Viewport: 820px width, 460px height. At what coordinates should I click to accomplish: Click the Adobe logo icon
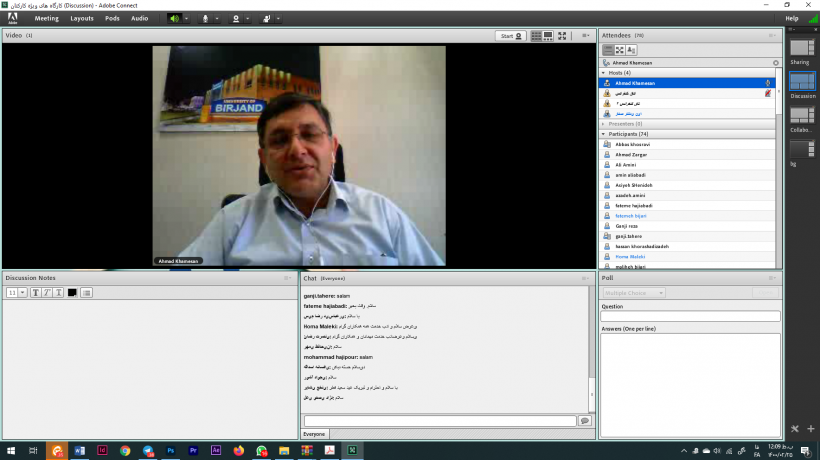13,18
